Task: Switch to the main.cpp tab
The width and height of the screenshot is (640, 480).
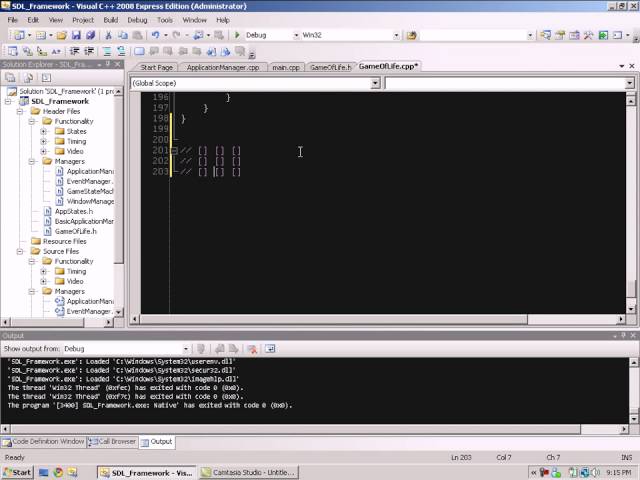Action: click(286, 67)
